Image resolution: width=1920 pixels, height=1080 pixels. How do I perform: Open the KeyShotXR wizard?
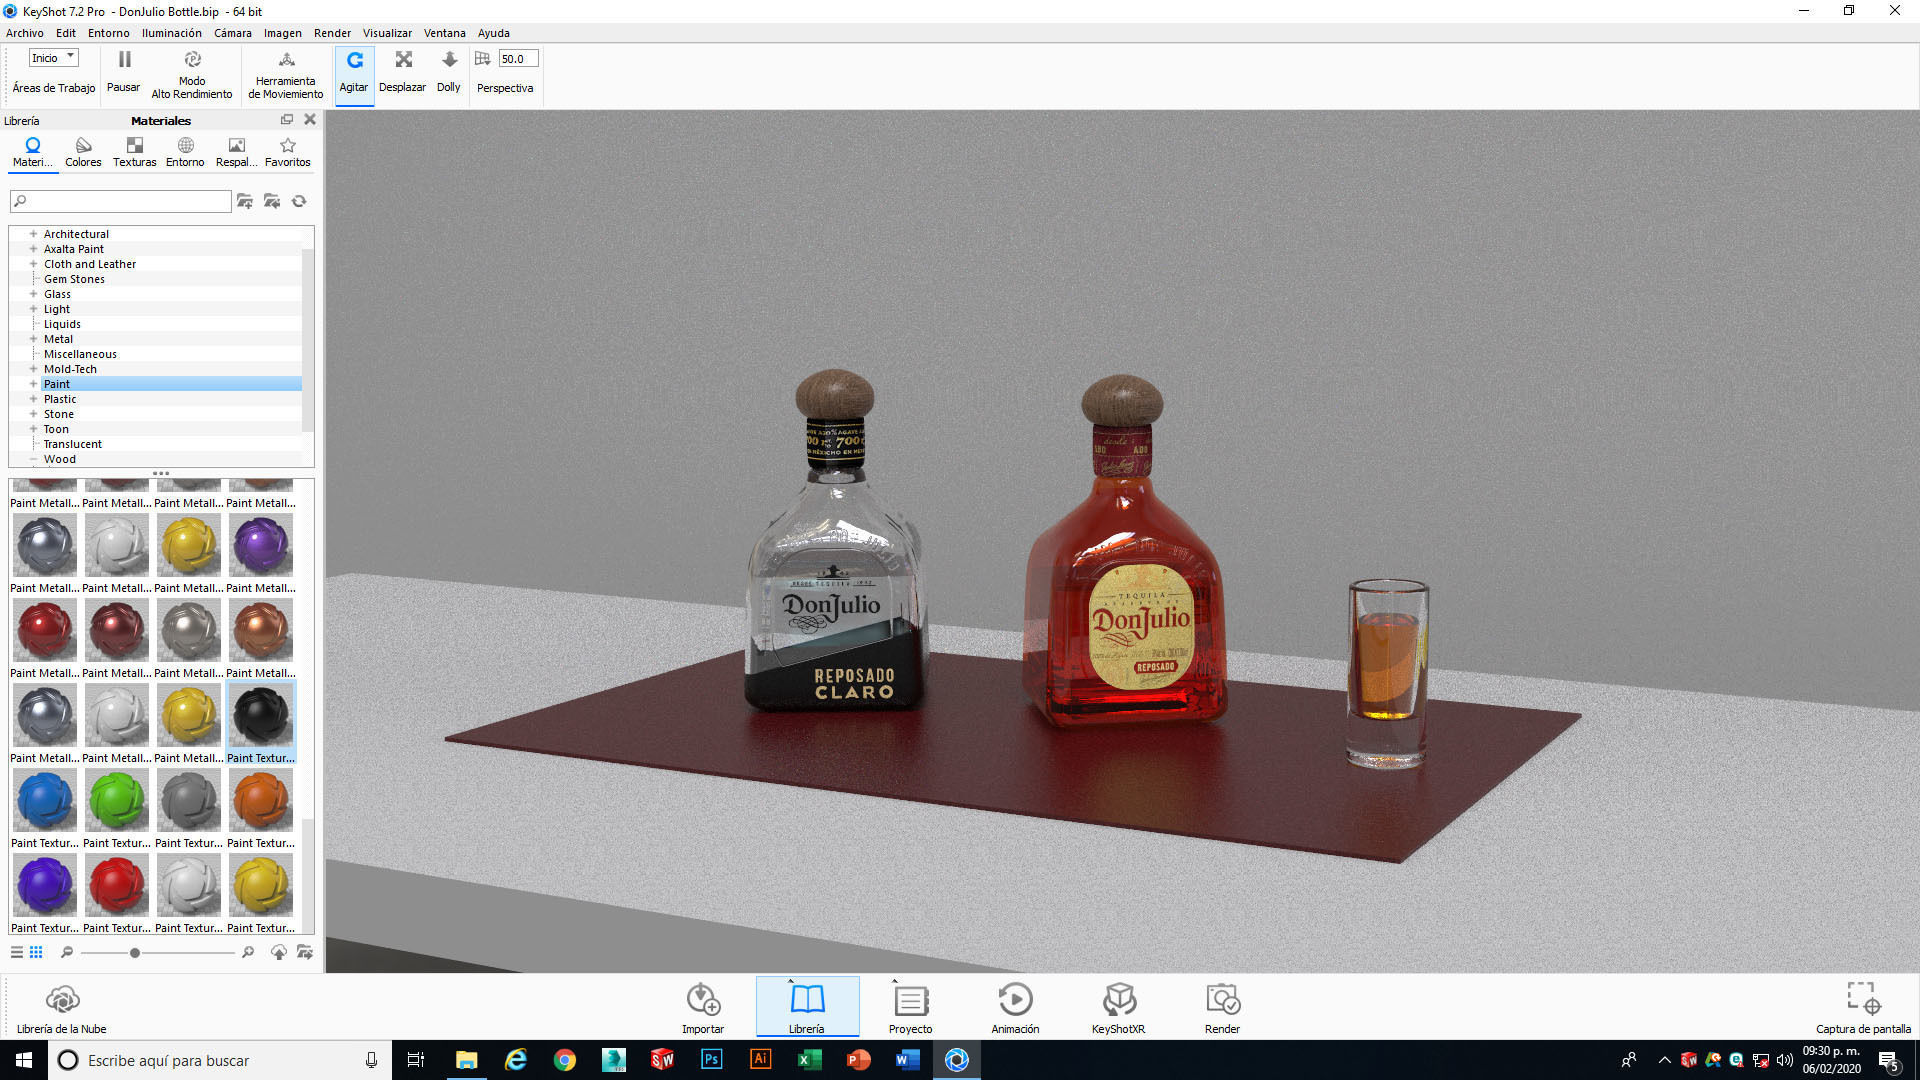tap(1119, 1008)
